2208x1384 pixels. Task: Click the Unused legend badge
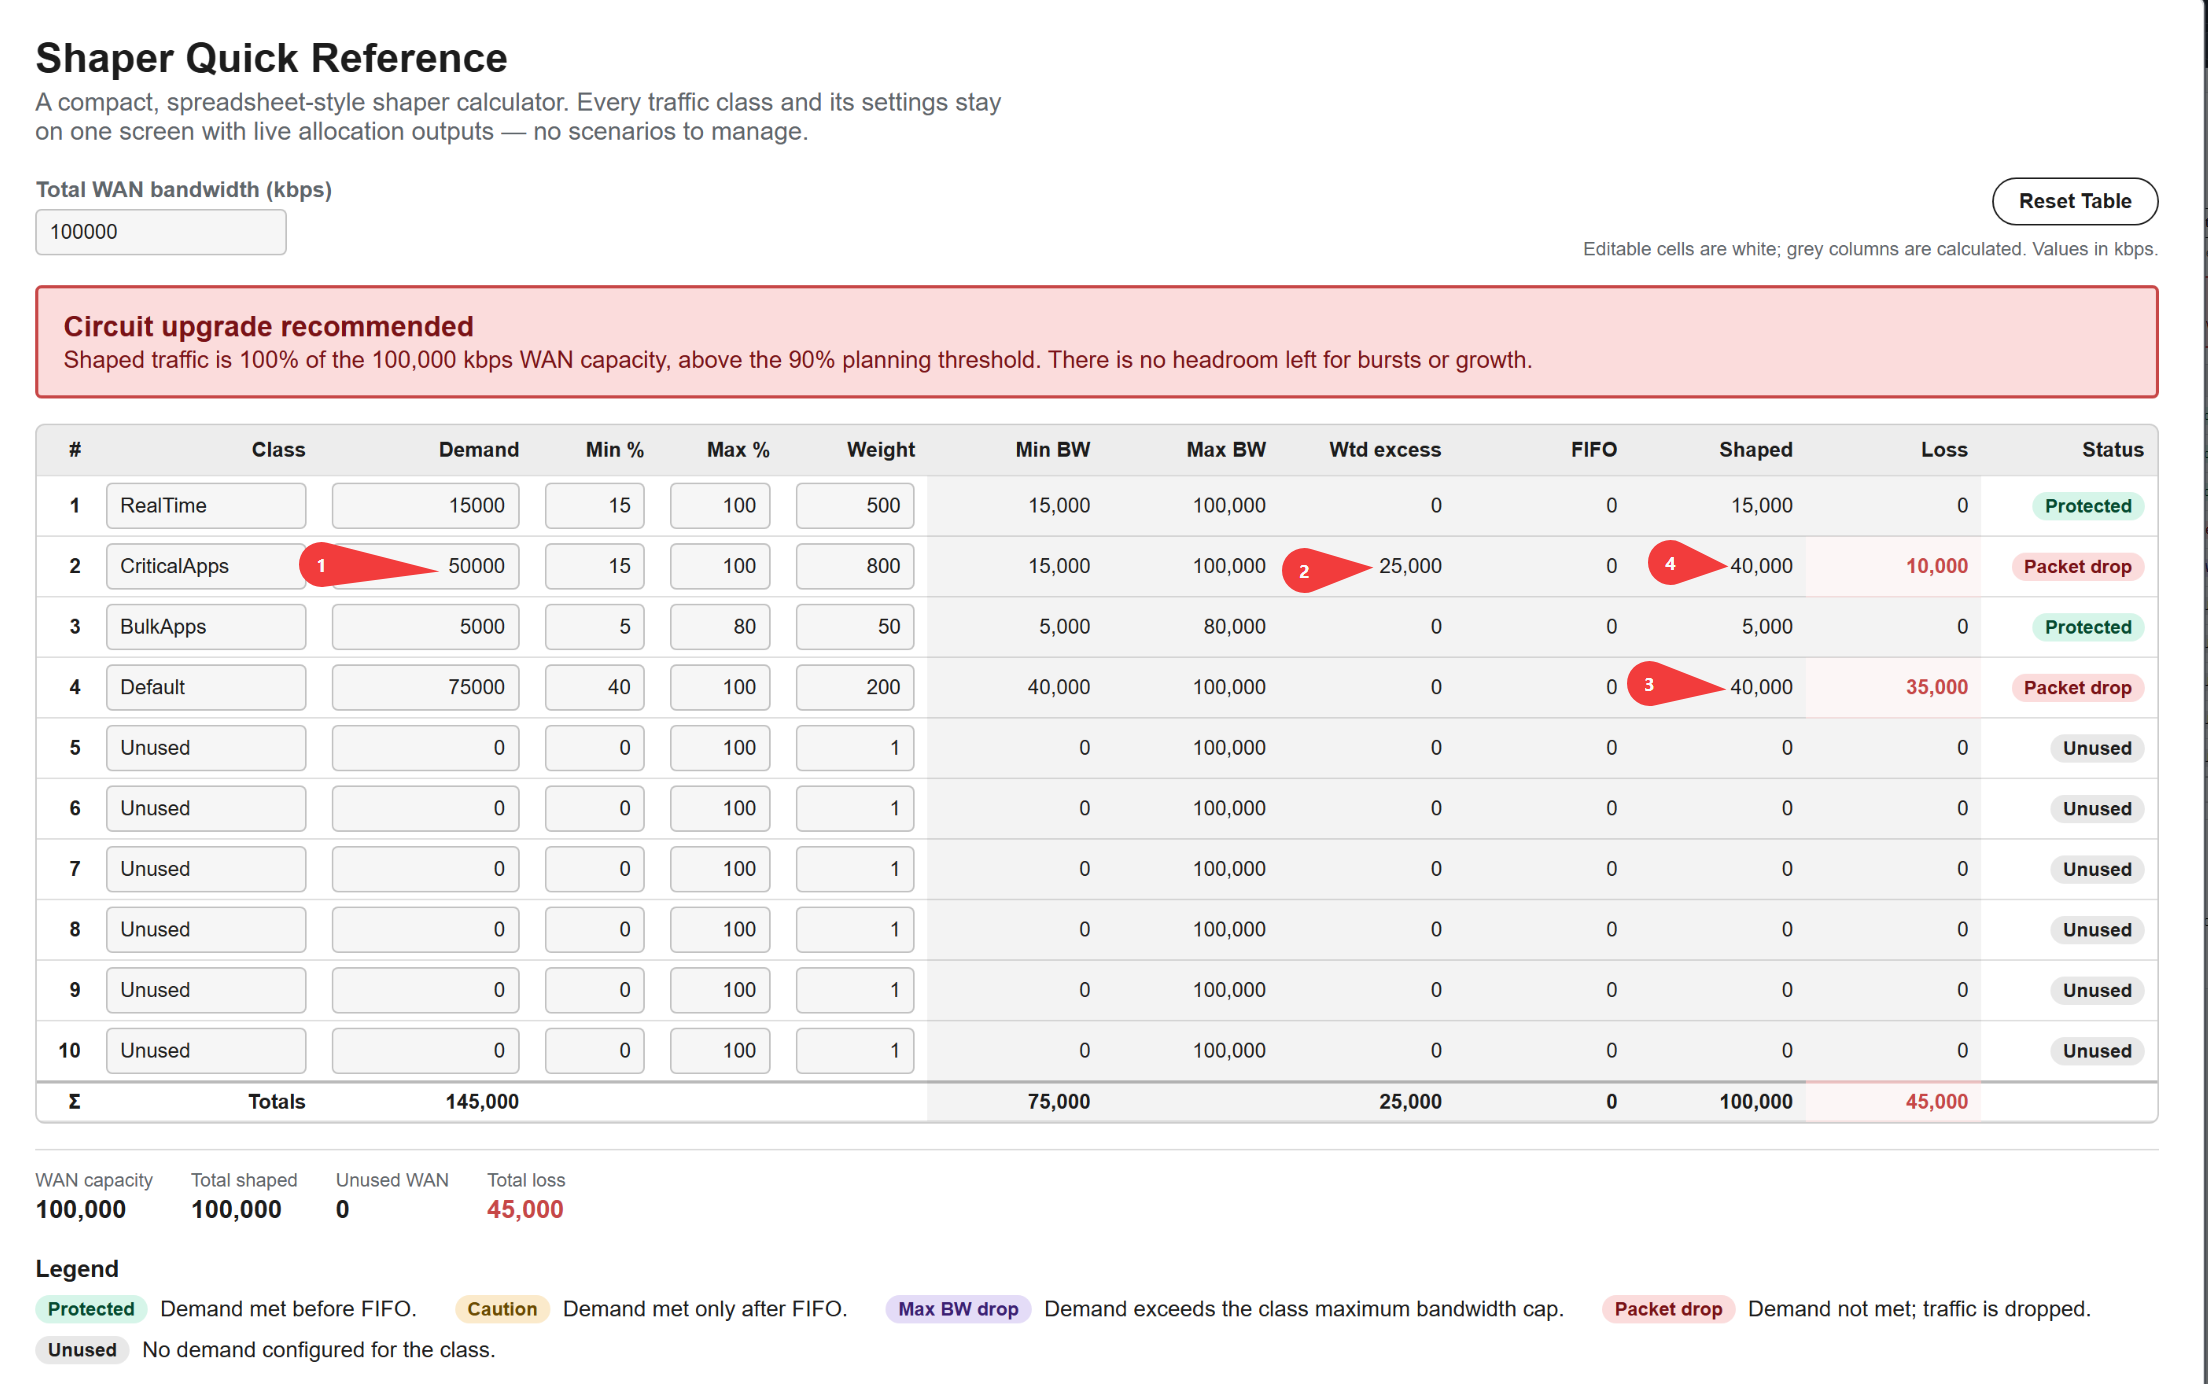pos(82,1350)
